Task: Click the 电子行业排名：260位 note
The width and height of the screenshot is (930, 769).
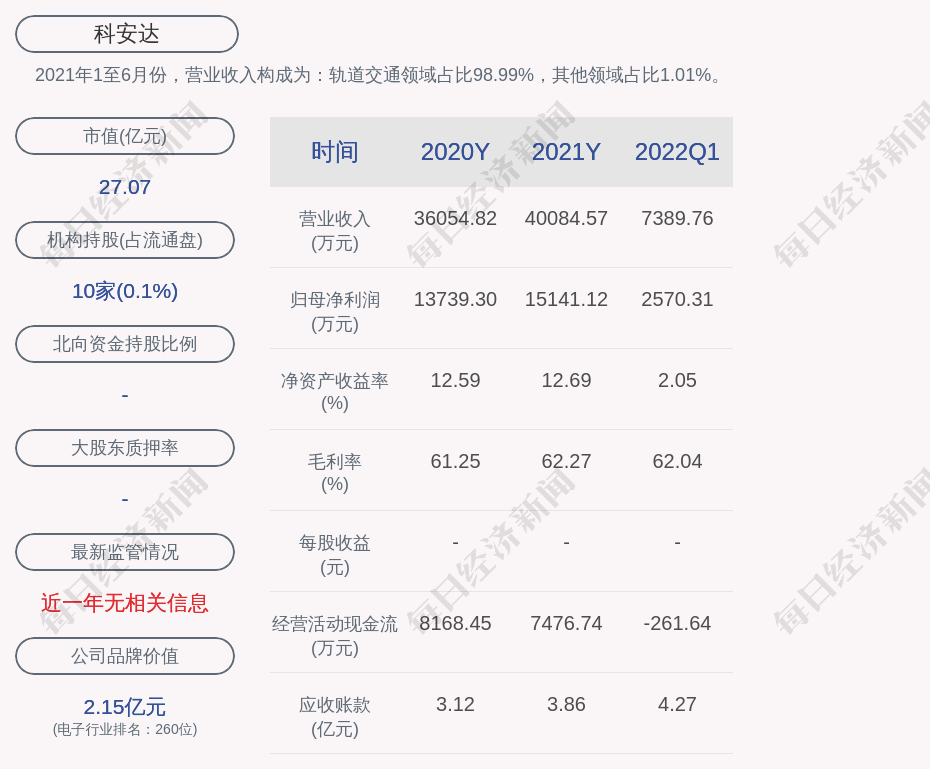Action: point(125,729)
